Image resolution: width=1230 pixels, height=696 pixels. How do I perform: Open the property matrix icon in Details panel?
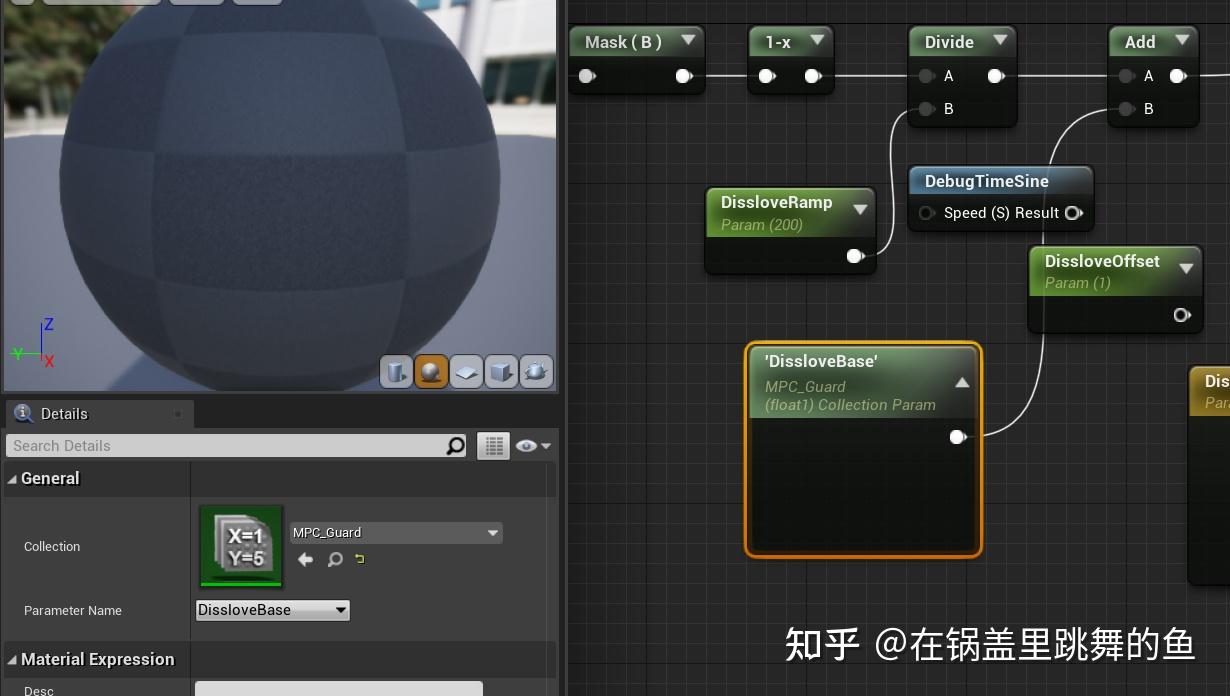[x=493, y=445]
